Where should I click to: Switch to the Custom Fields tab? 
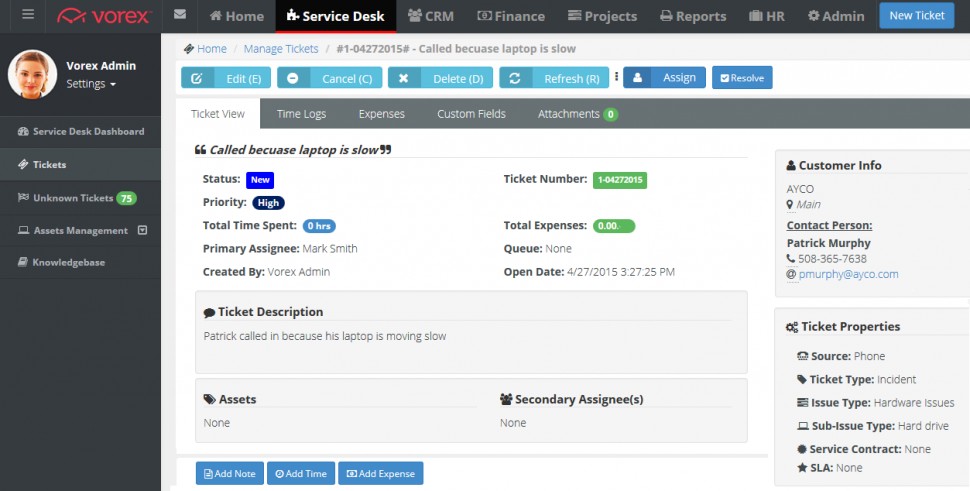coord(471,114)
